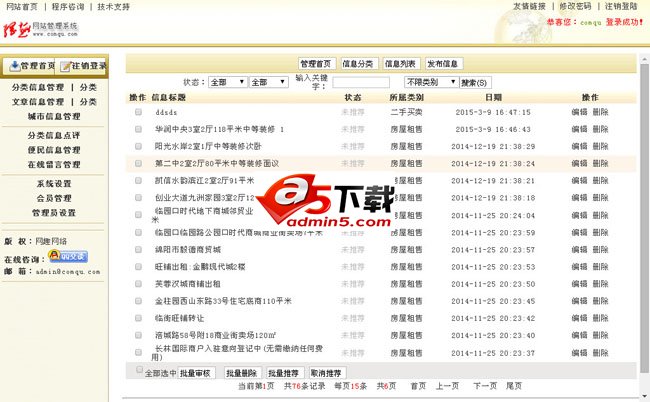Viewport: 650px width, 402px height.
Task: Click the 批量审核 button
Action: 196,373
